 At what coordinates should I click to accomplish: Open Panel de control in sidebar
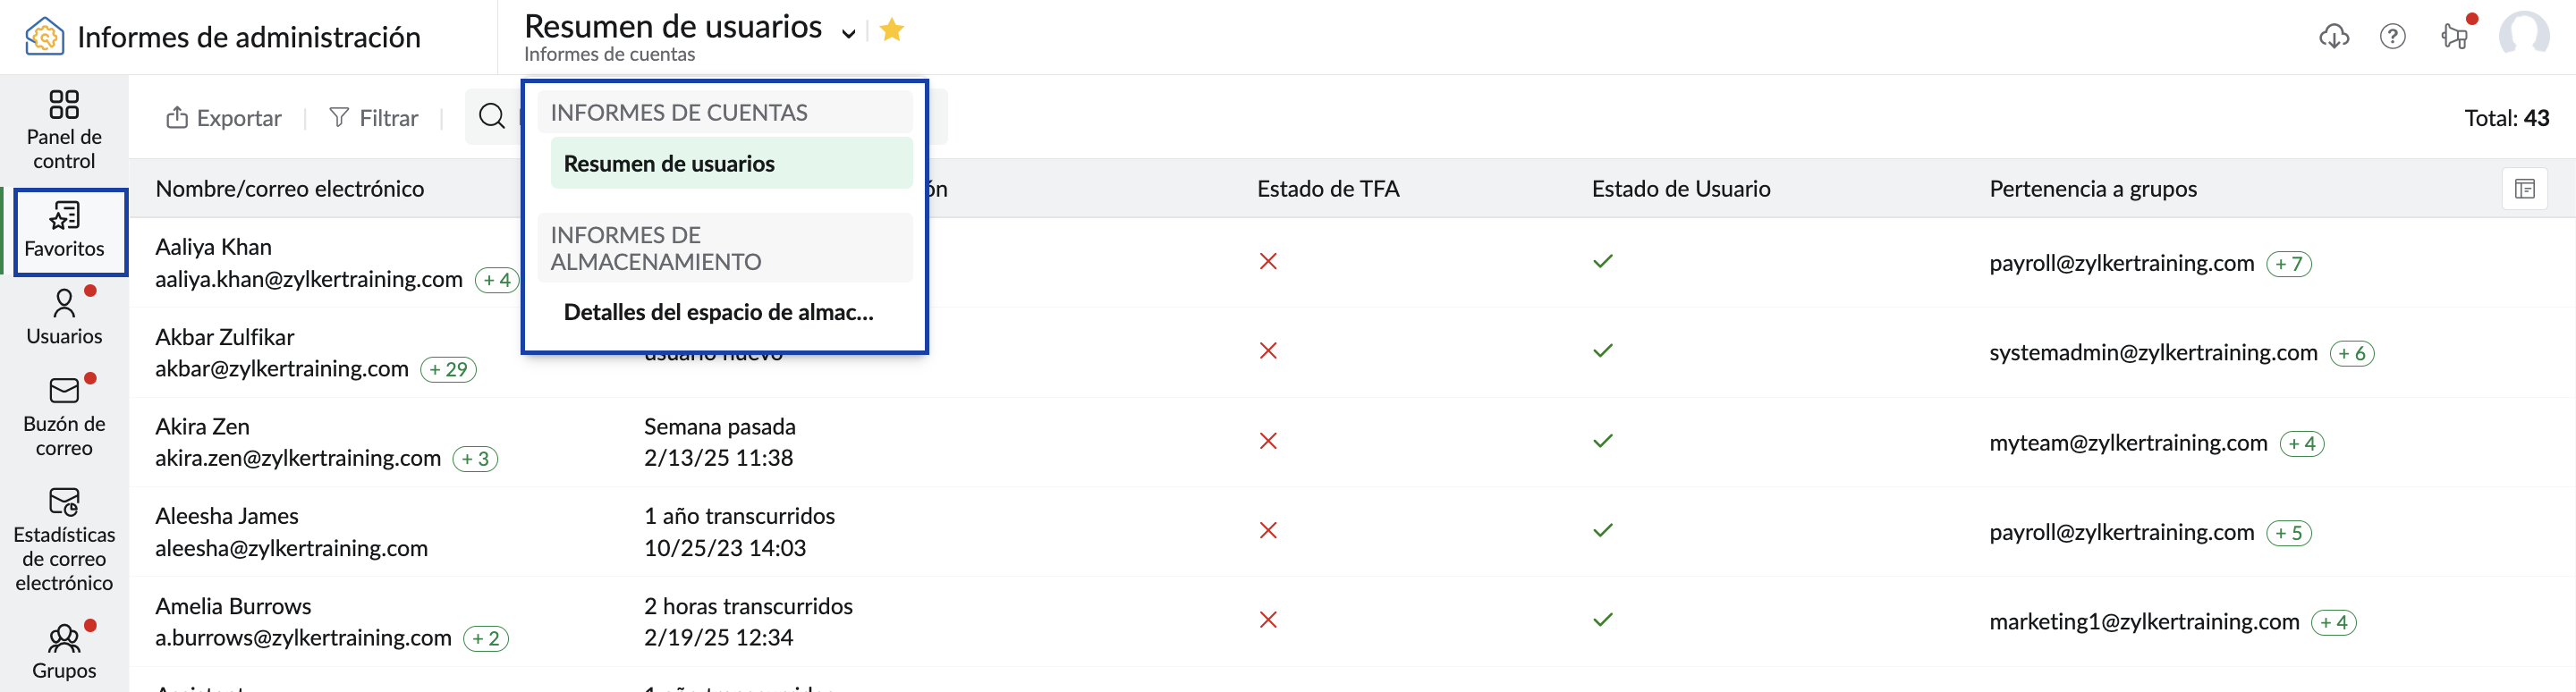(64, 129)
